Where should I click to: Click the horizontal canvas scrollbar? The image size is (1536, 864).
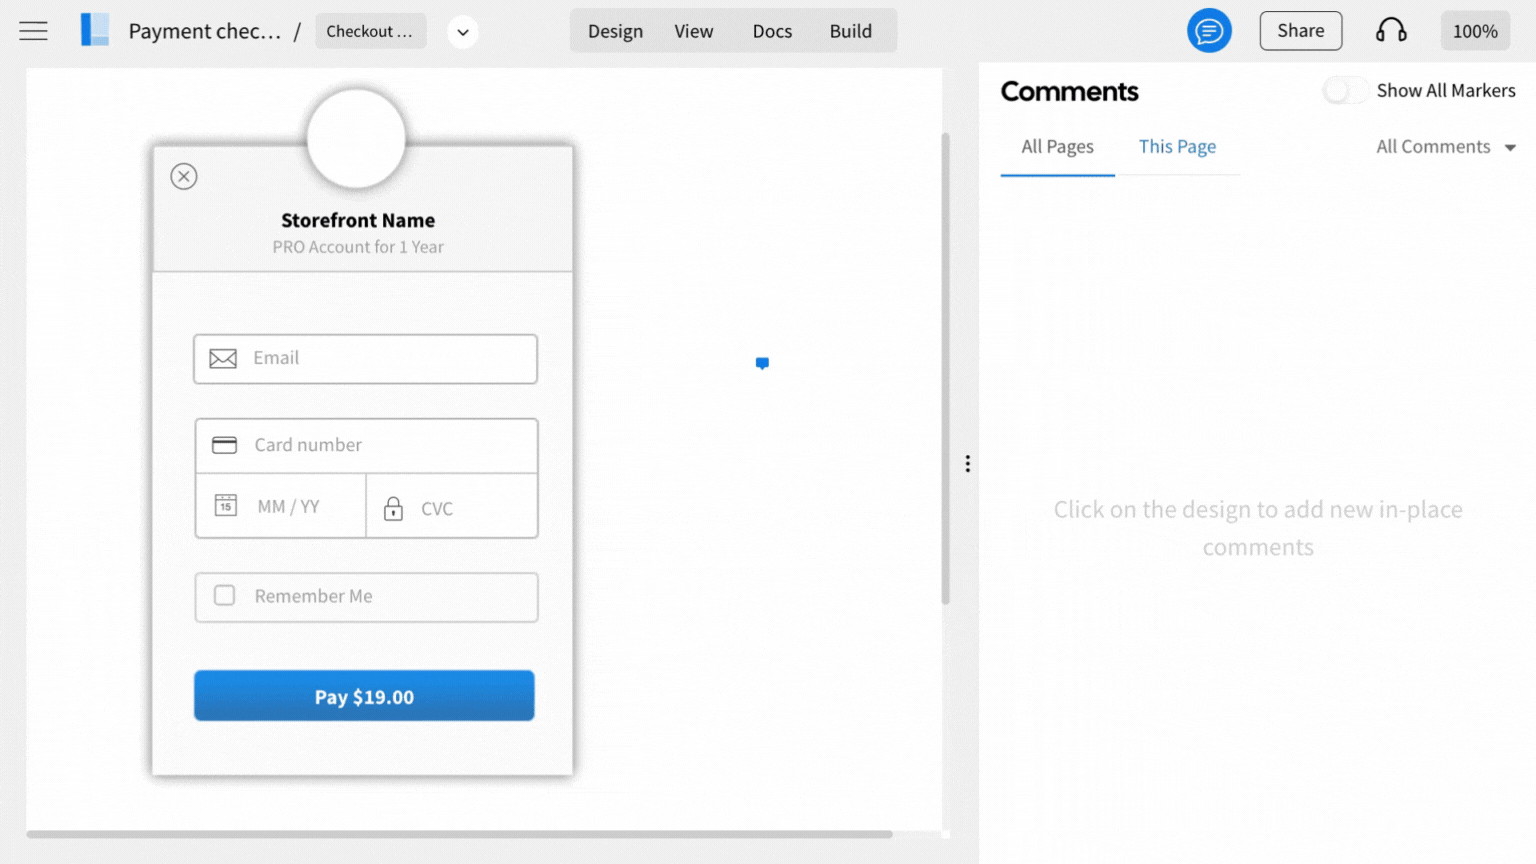(459, 834)
